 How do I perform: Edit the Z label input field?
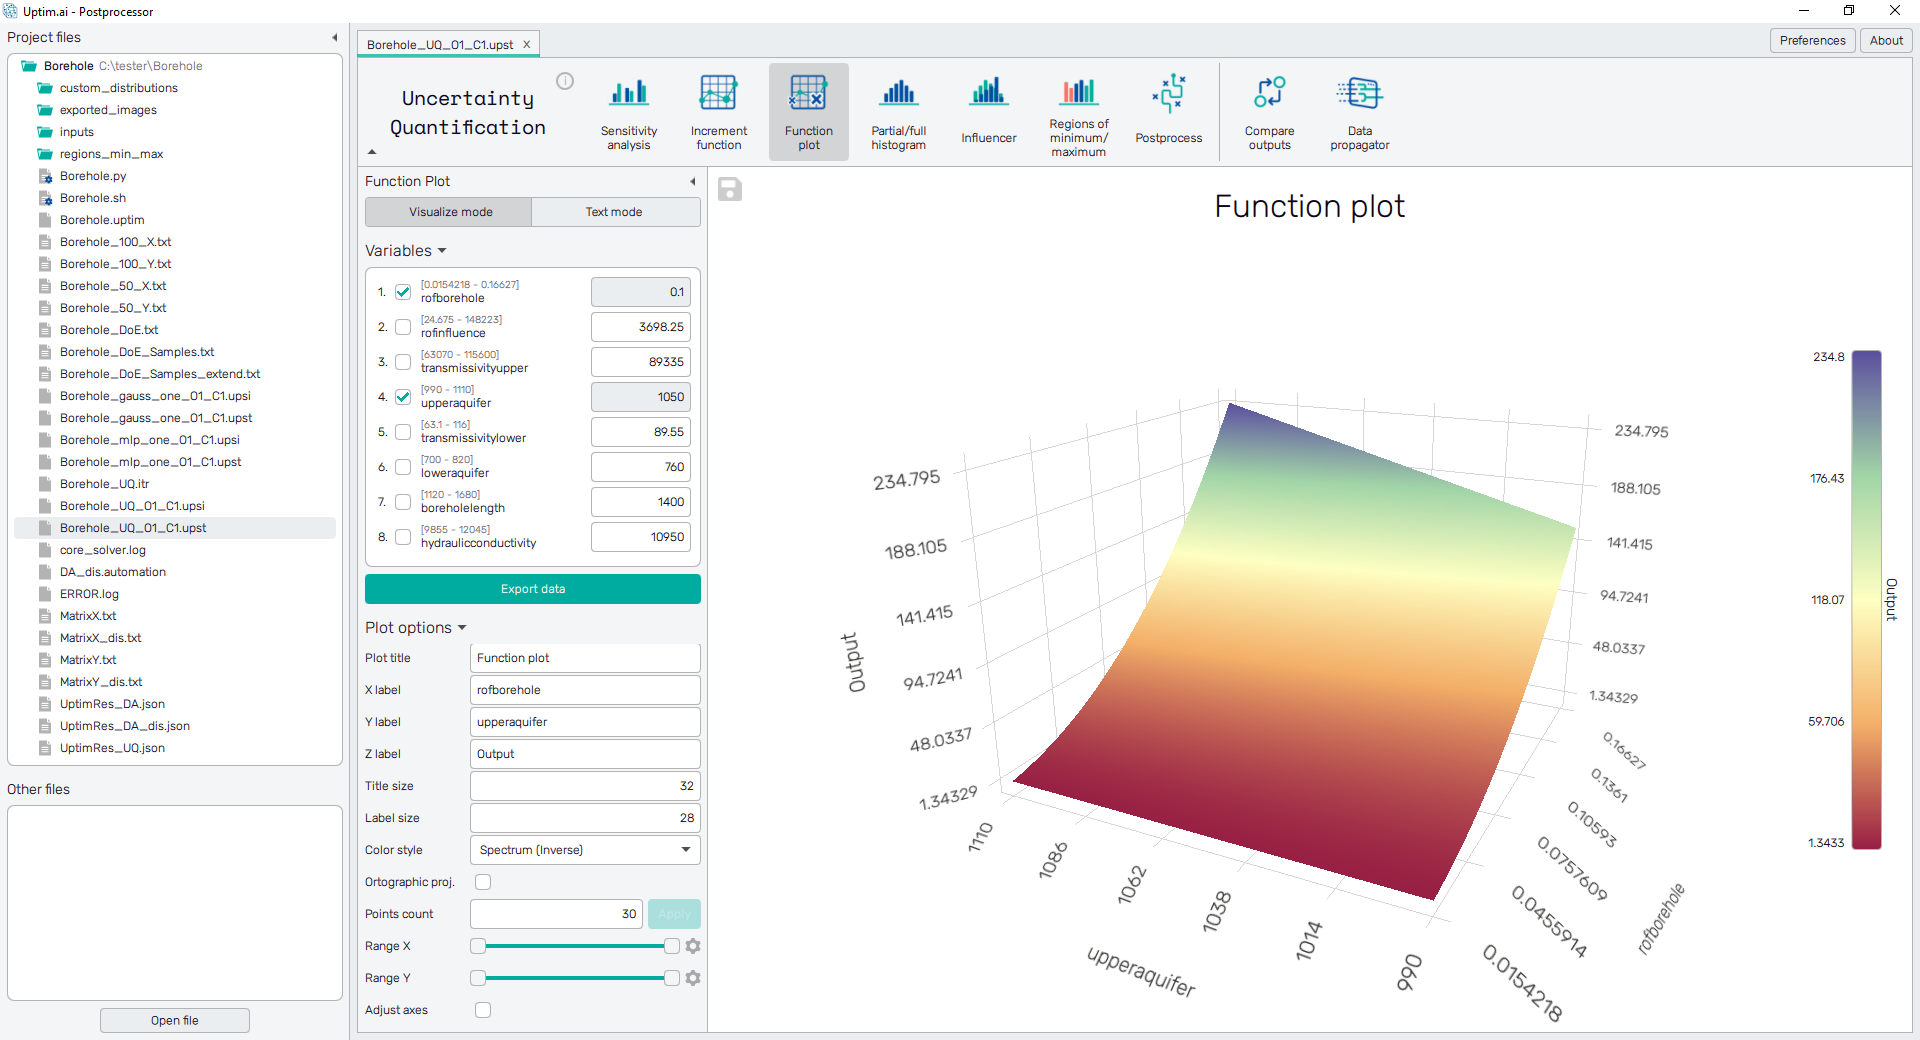pyautogui.click(x=585, y=754)
